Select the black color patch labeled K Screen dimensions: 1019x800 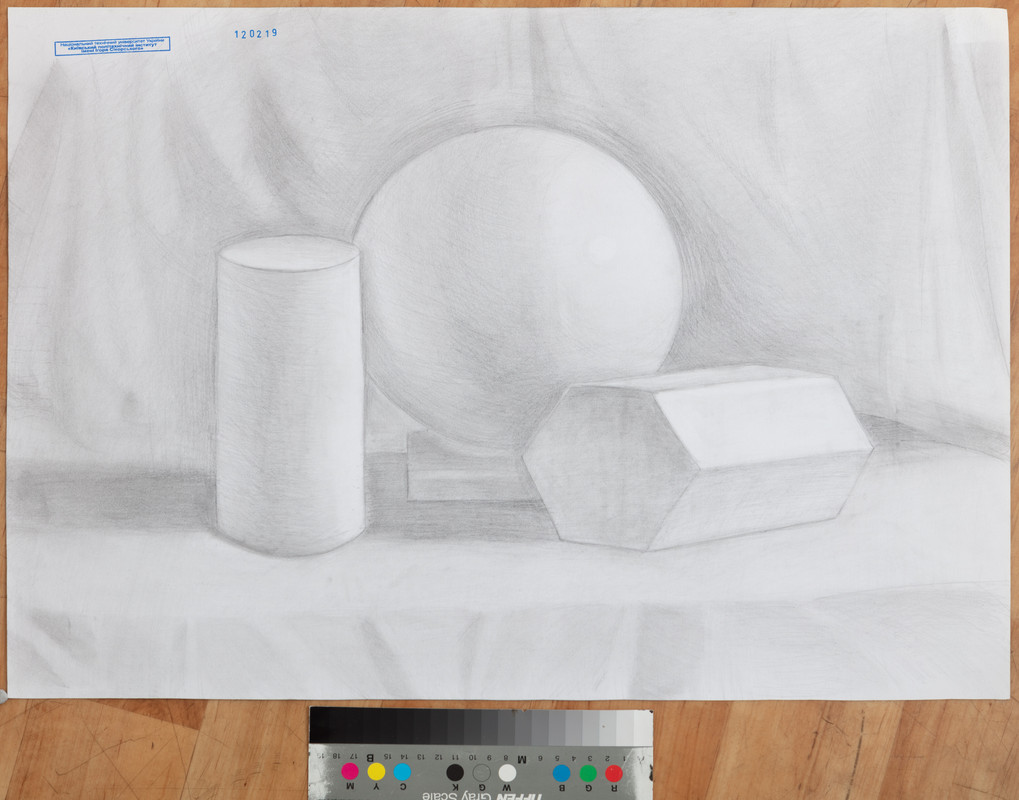tap(455, 772)
